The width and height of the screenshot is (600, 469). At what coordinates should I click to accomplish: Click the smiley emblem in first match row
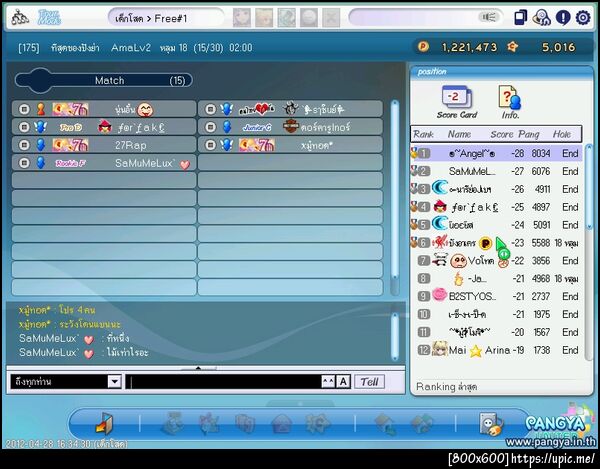coord(145,110)
